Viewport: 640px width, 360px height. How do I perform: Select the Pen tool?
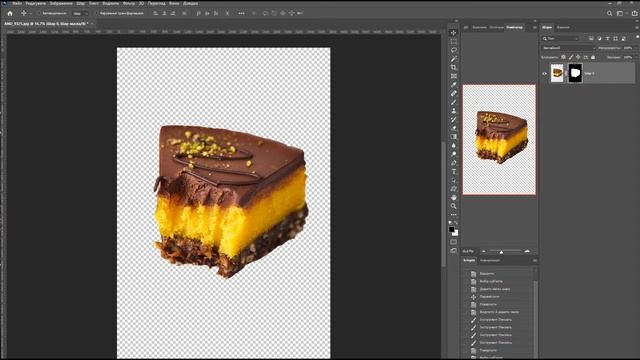(453, 162)
